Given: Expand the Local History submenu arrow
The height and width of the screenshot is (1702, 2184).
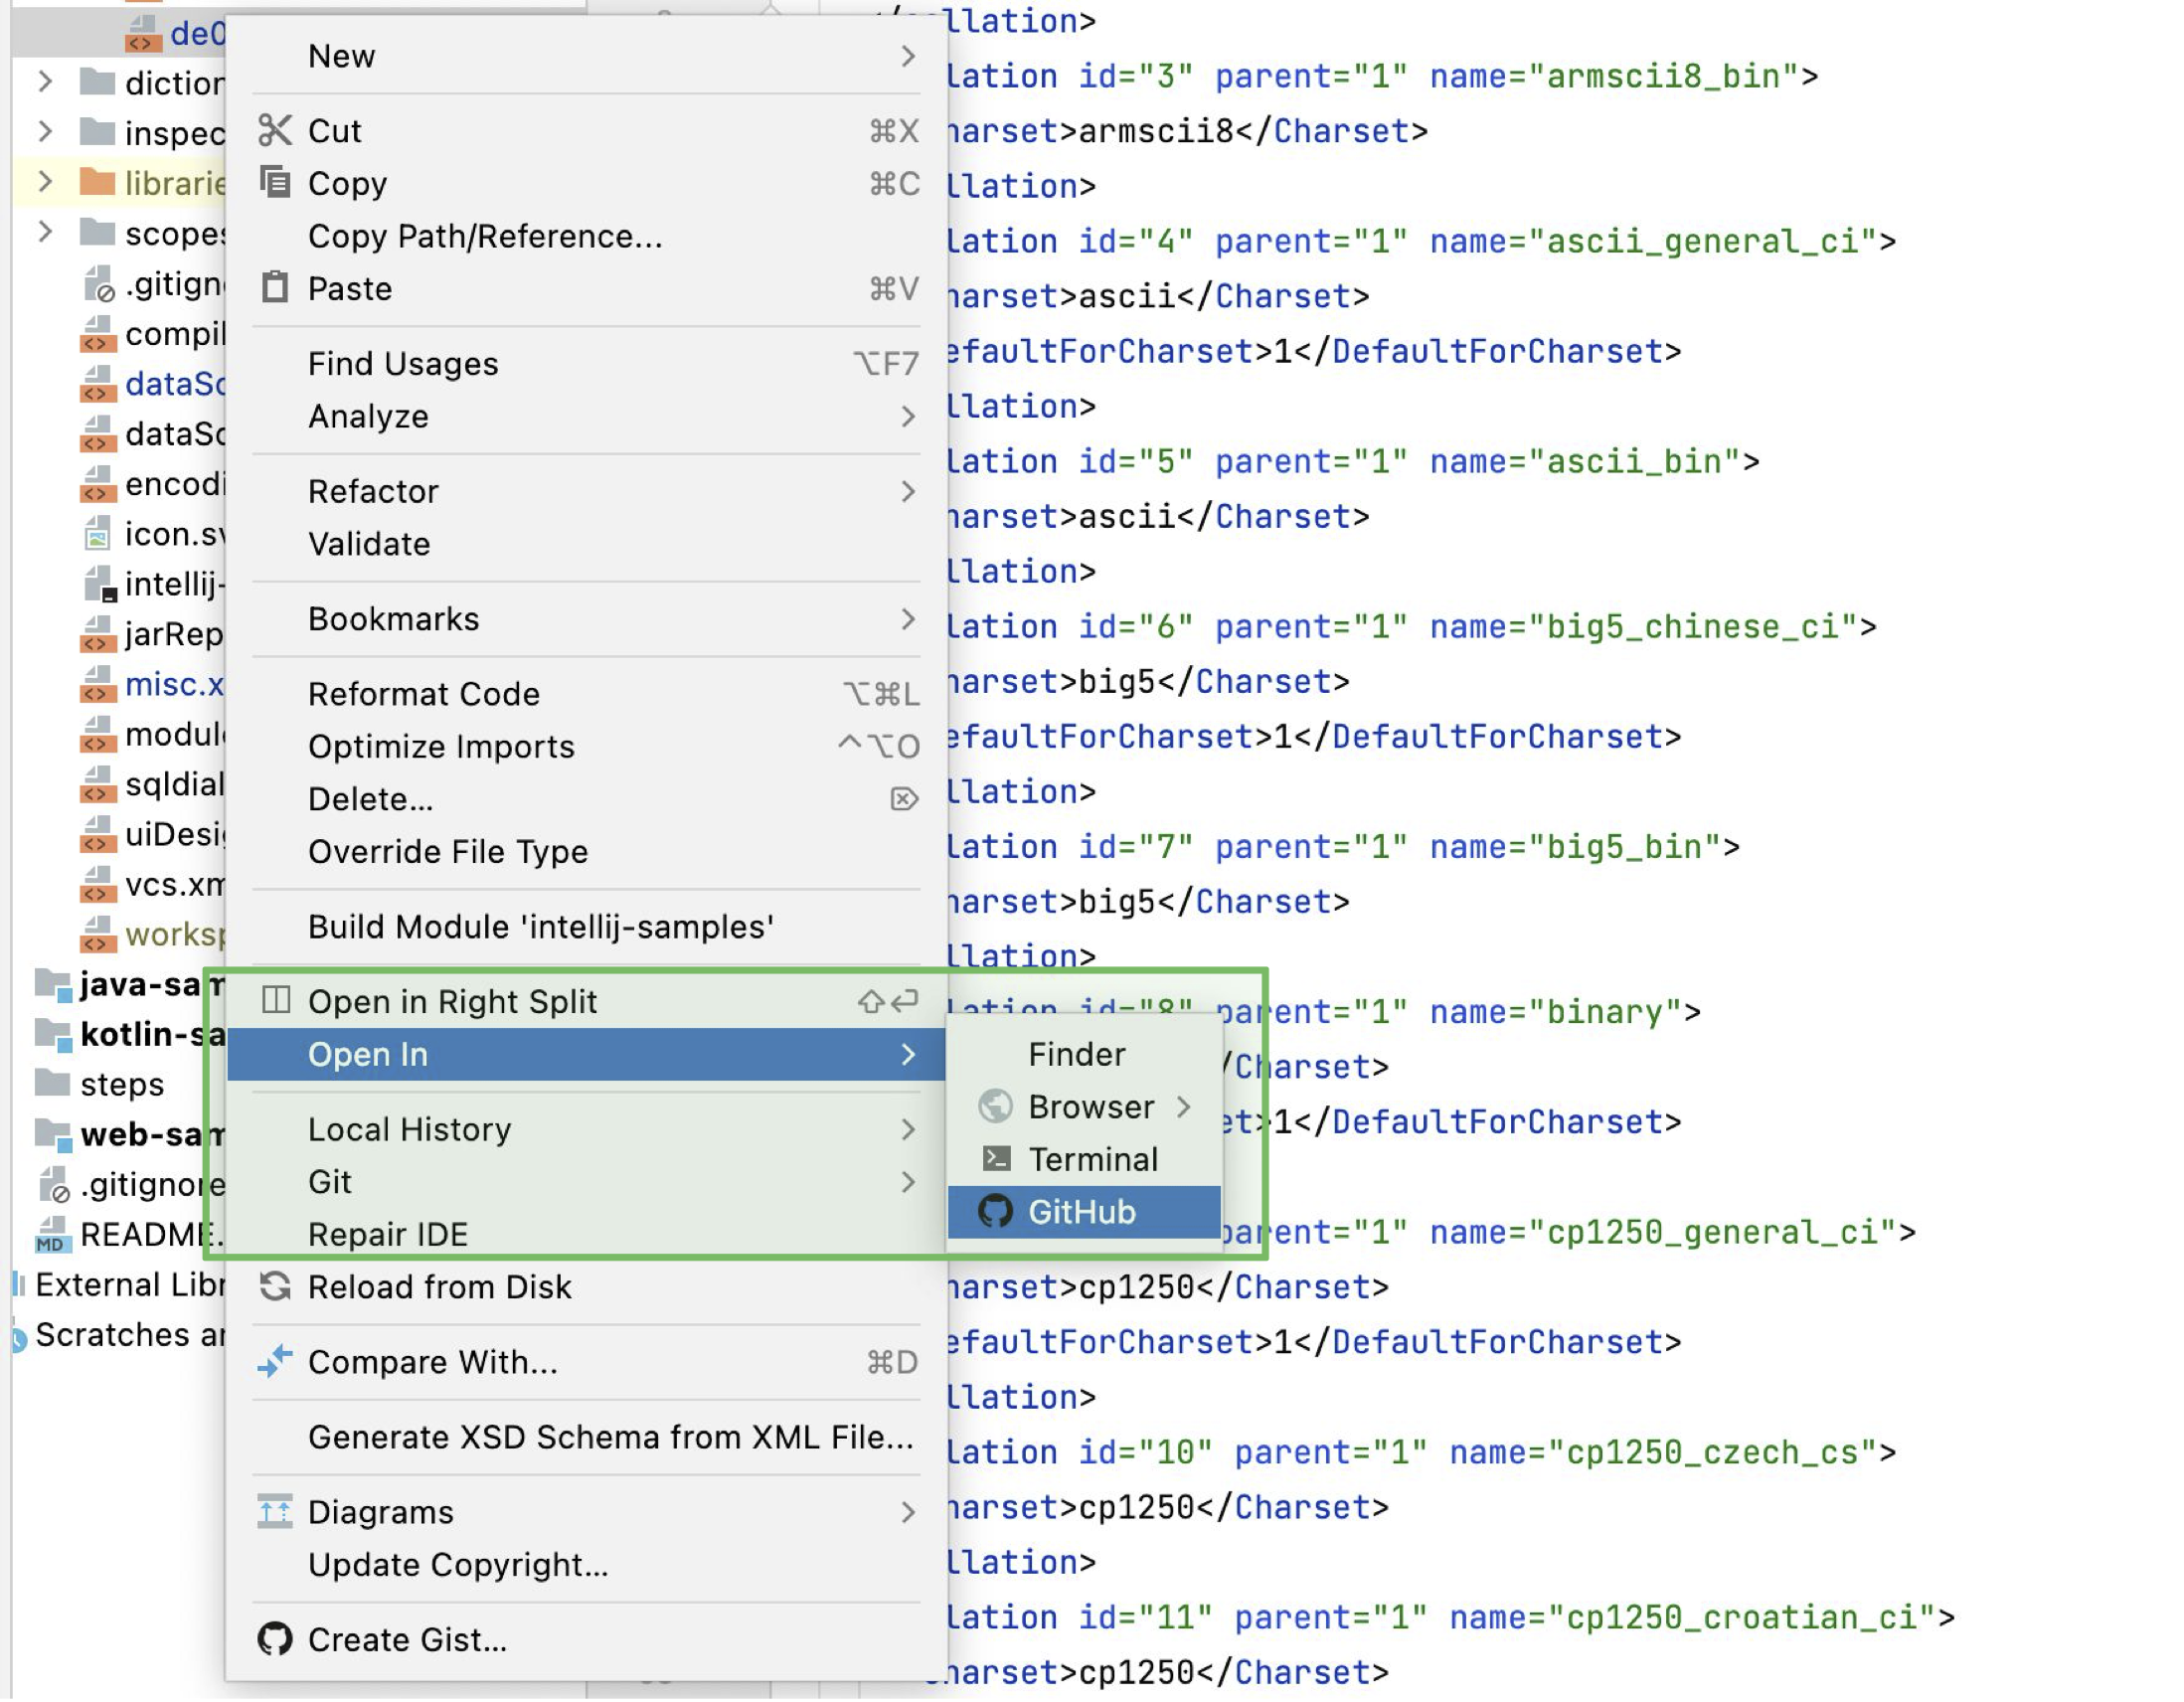Looking at the screenshot, I should [x=907, y=1129].
